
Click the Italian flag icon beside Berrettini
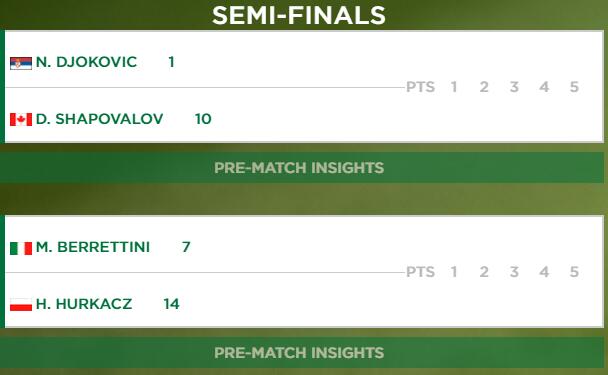point(21,248)
